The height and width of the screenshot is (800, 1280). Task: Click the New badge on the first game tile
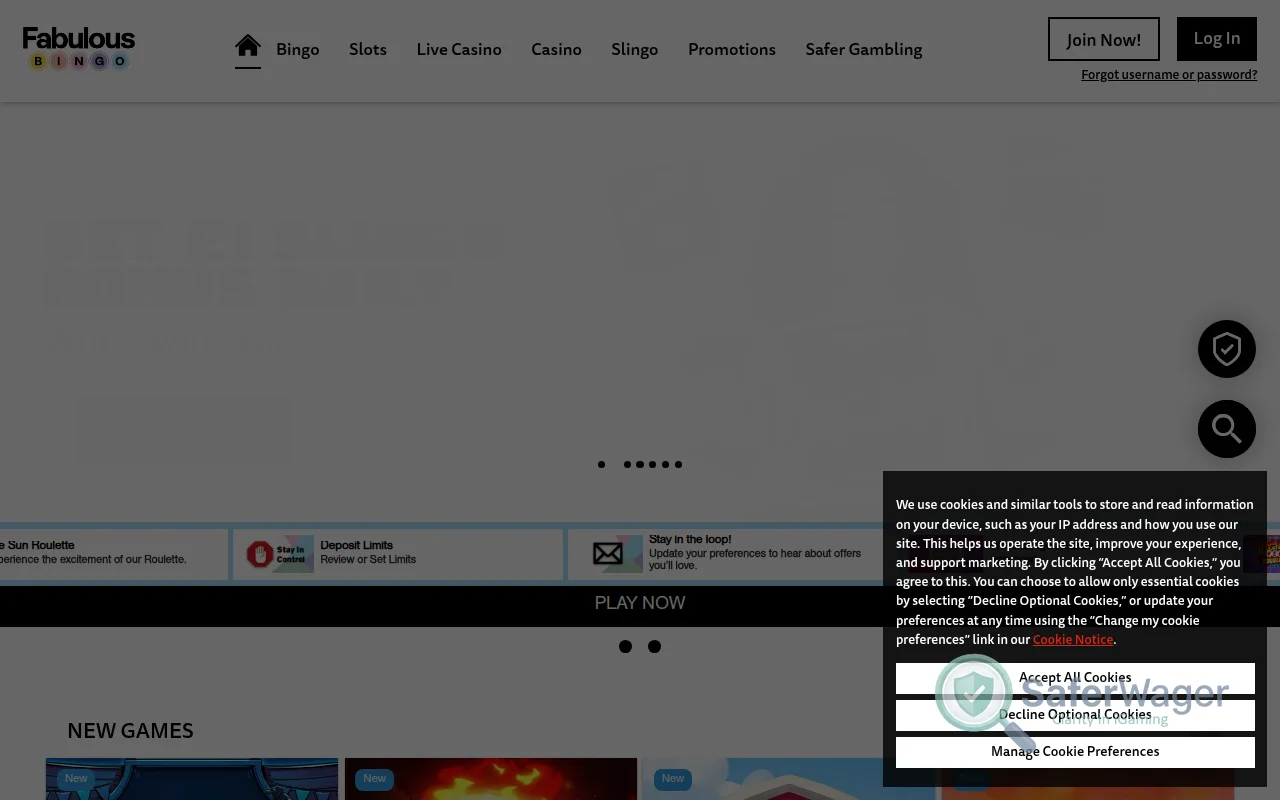(75, 778)
